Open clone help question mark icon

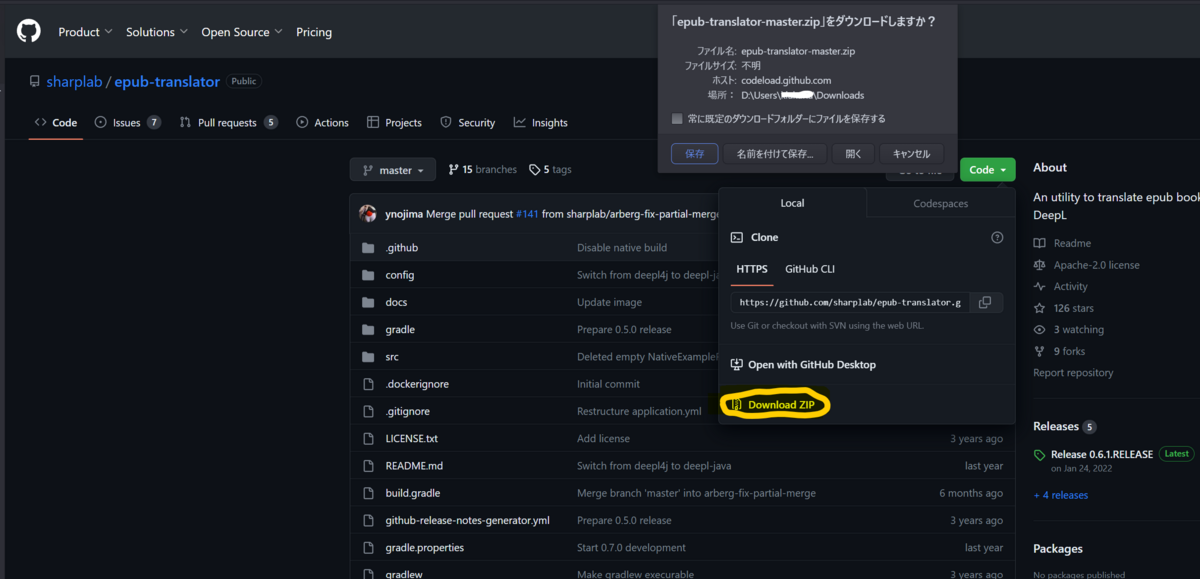click(x=996, y=238)
